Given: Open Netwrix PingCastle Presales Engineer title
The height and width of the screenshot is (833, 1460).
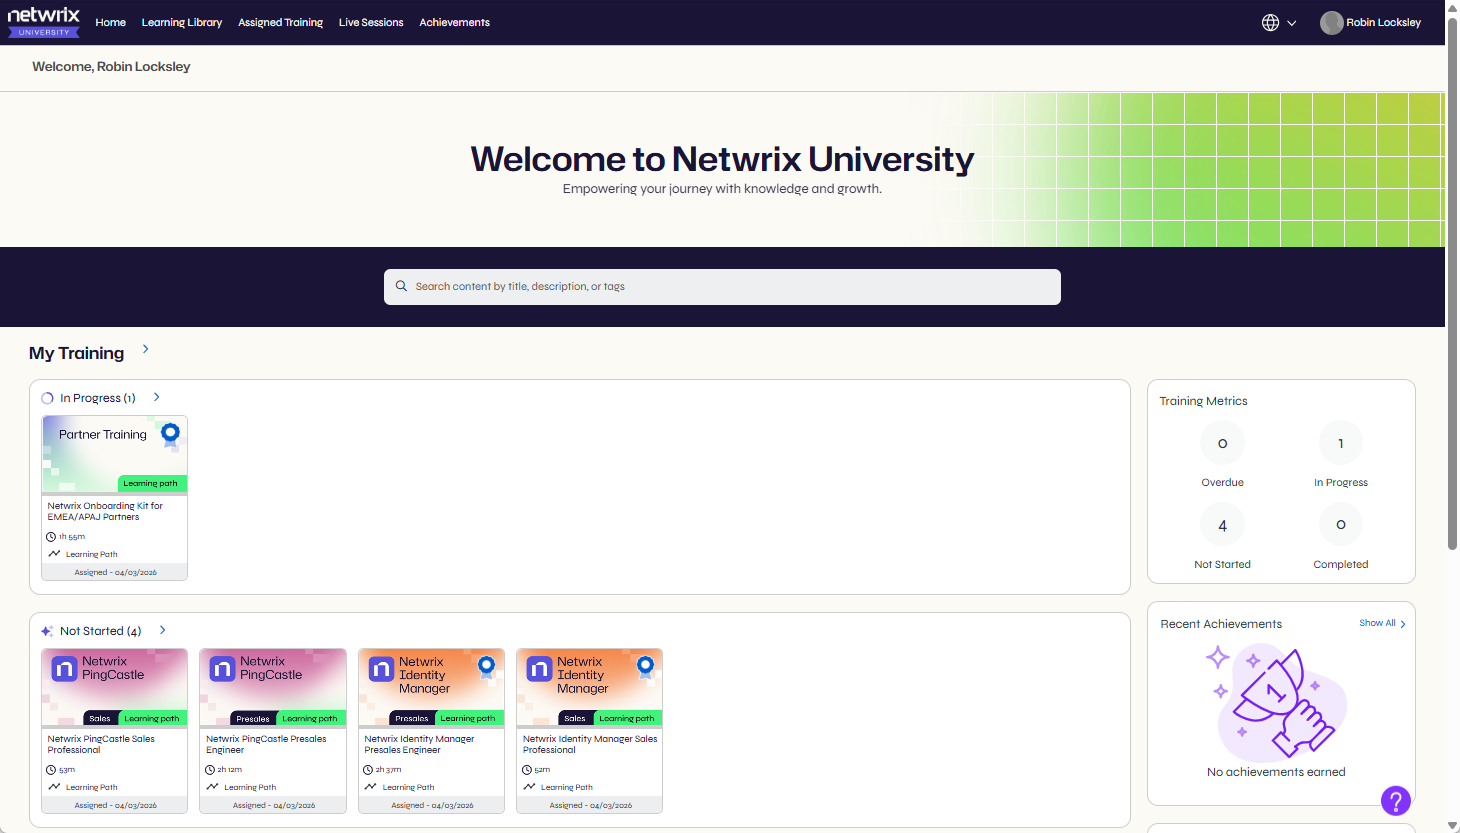Looking at the screenshot, I should [266, 744].
